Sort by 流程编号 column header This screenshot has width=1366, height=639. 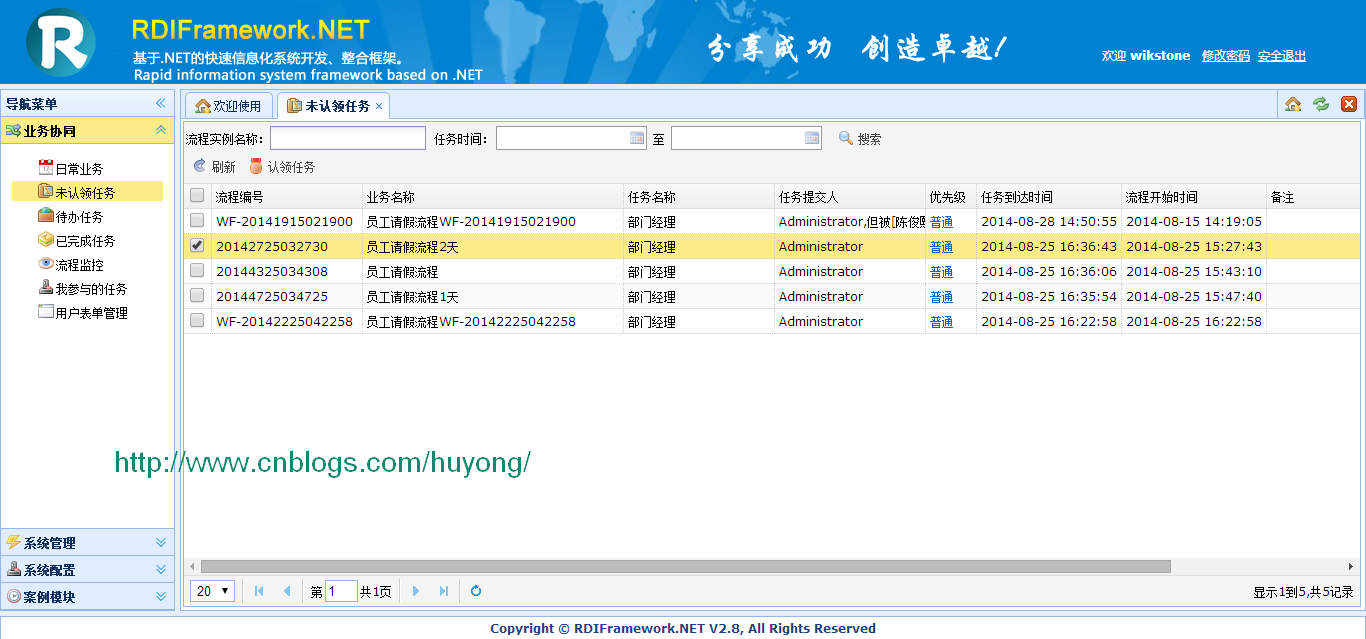click(x=286, y=197)
